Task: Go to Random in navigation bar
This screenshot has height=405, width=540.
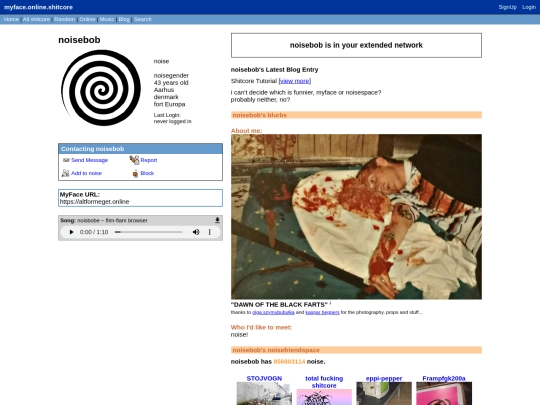Action: (x=64, y=19)
